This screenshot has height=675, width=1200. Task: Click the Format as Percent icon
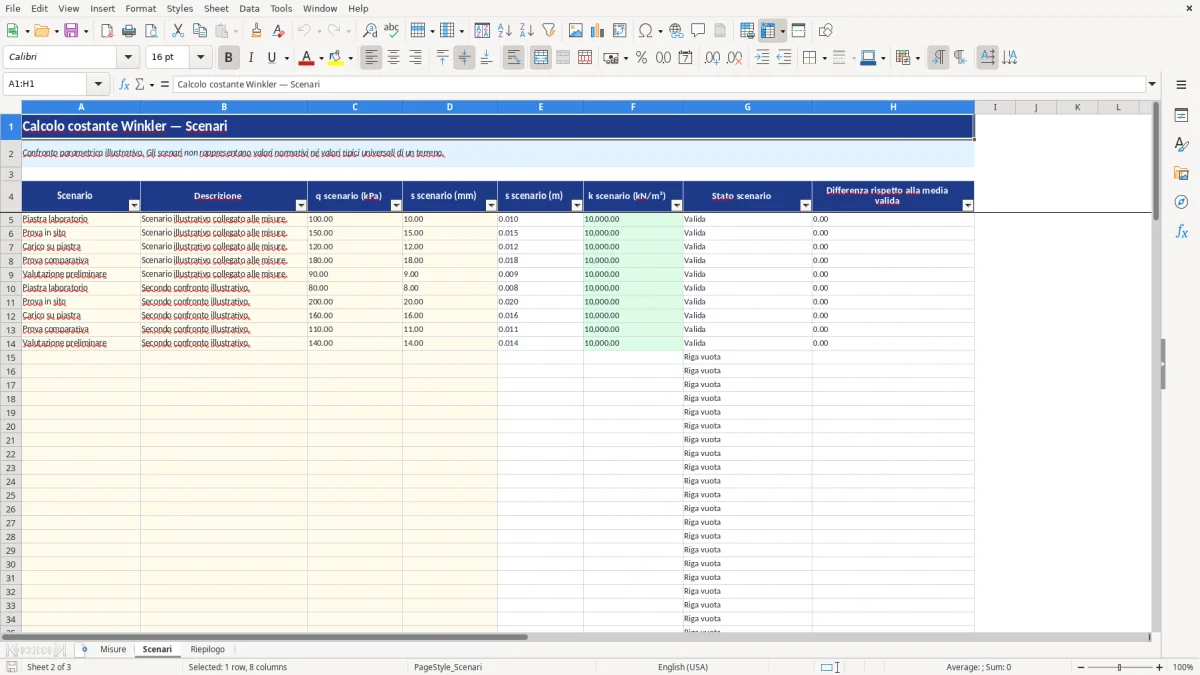tap(641, 58)
